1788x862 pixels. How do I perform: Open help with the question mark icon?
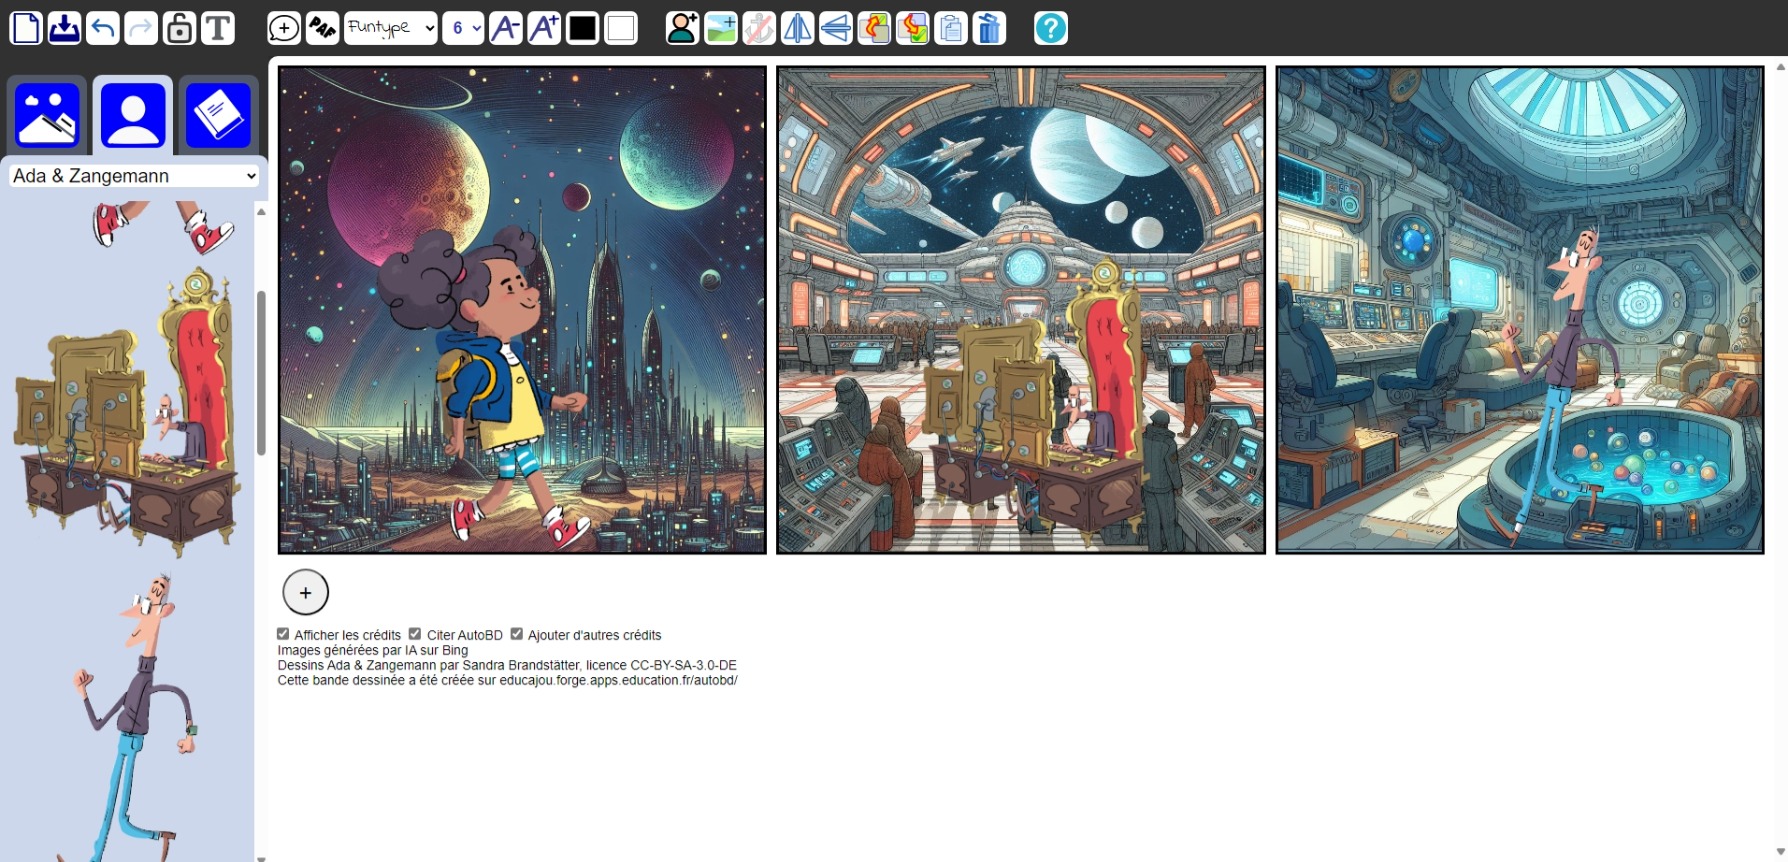[1050, 28]
